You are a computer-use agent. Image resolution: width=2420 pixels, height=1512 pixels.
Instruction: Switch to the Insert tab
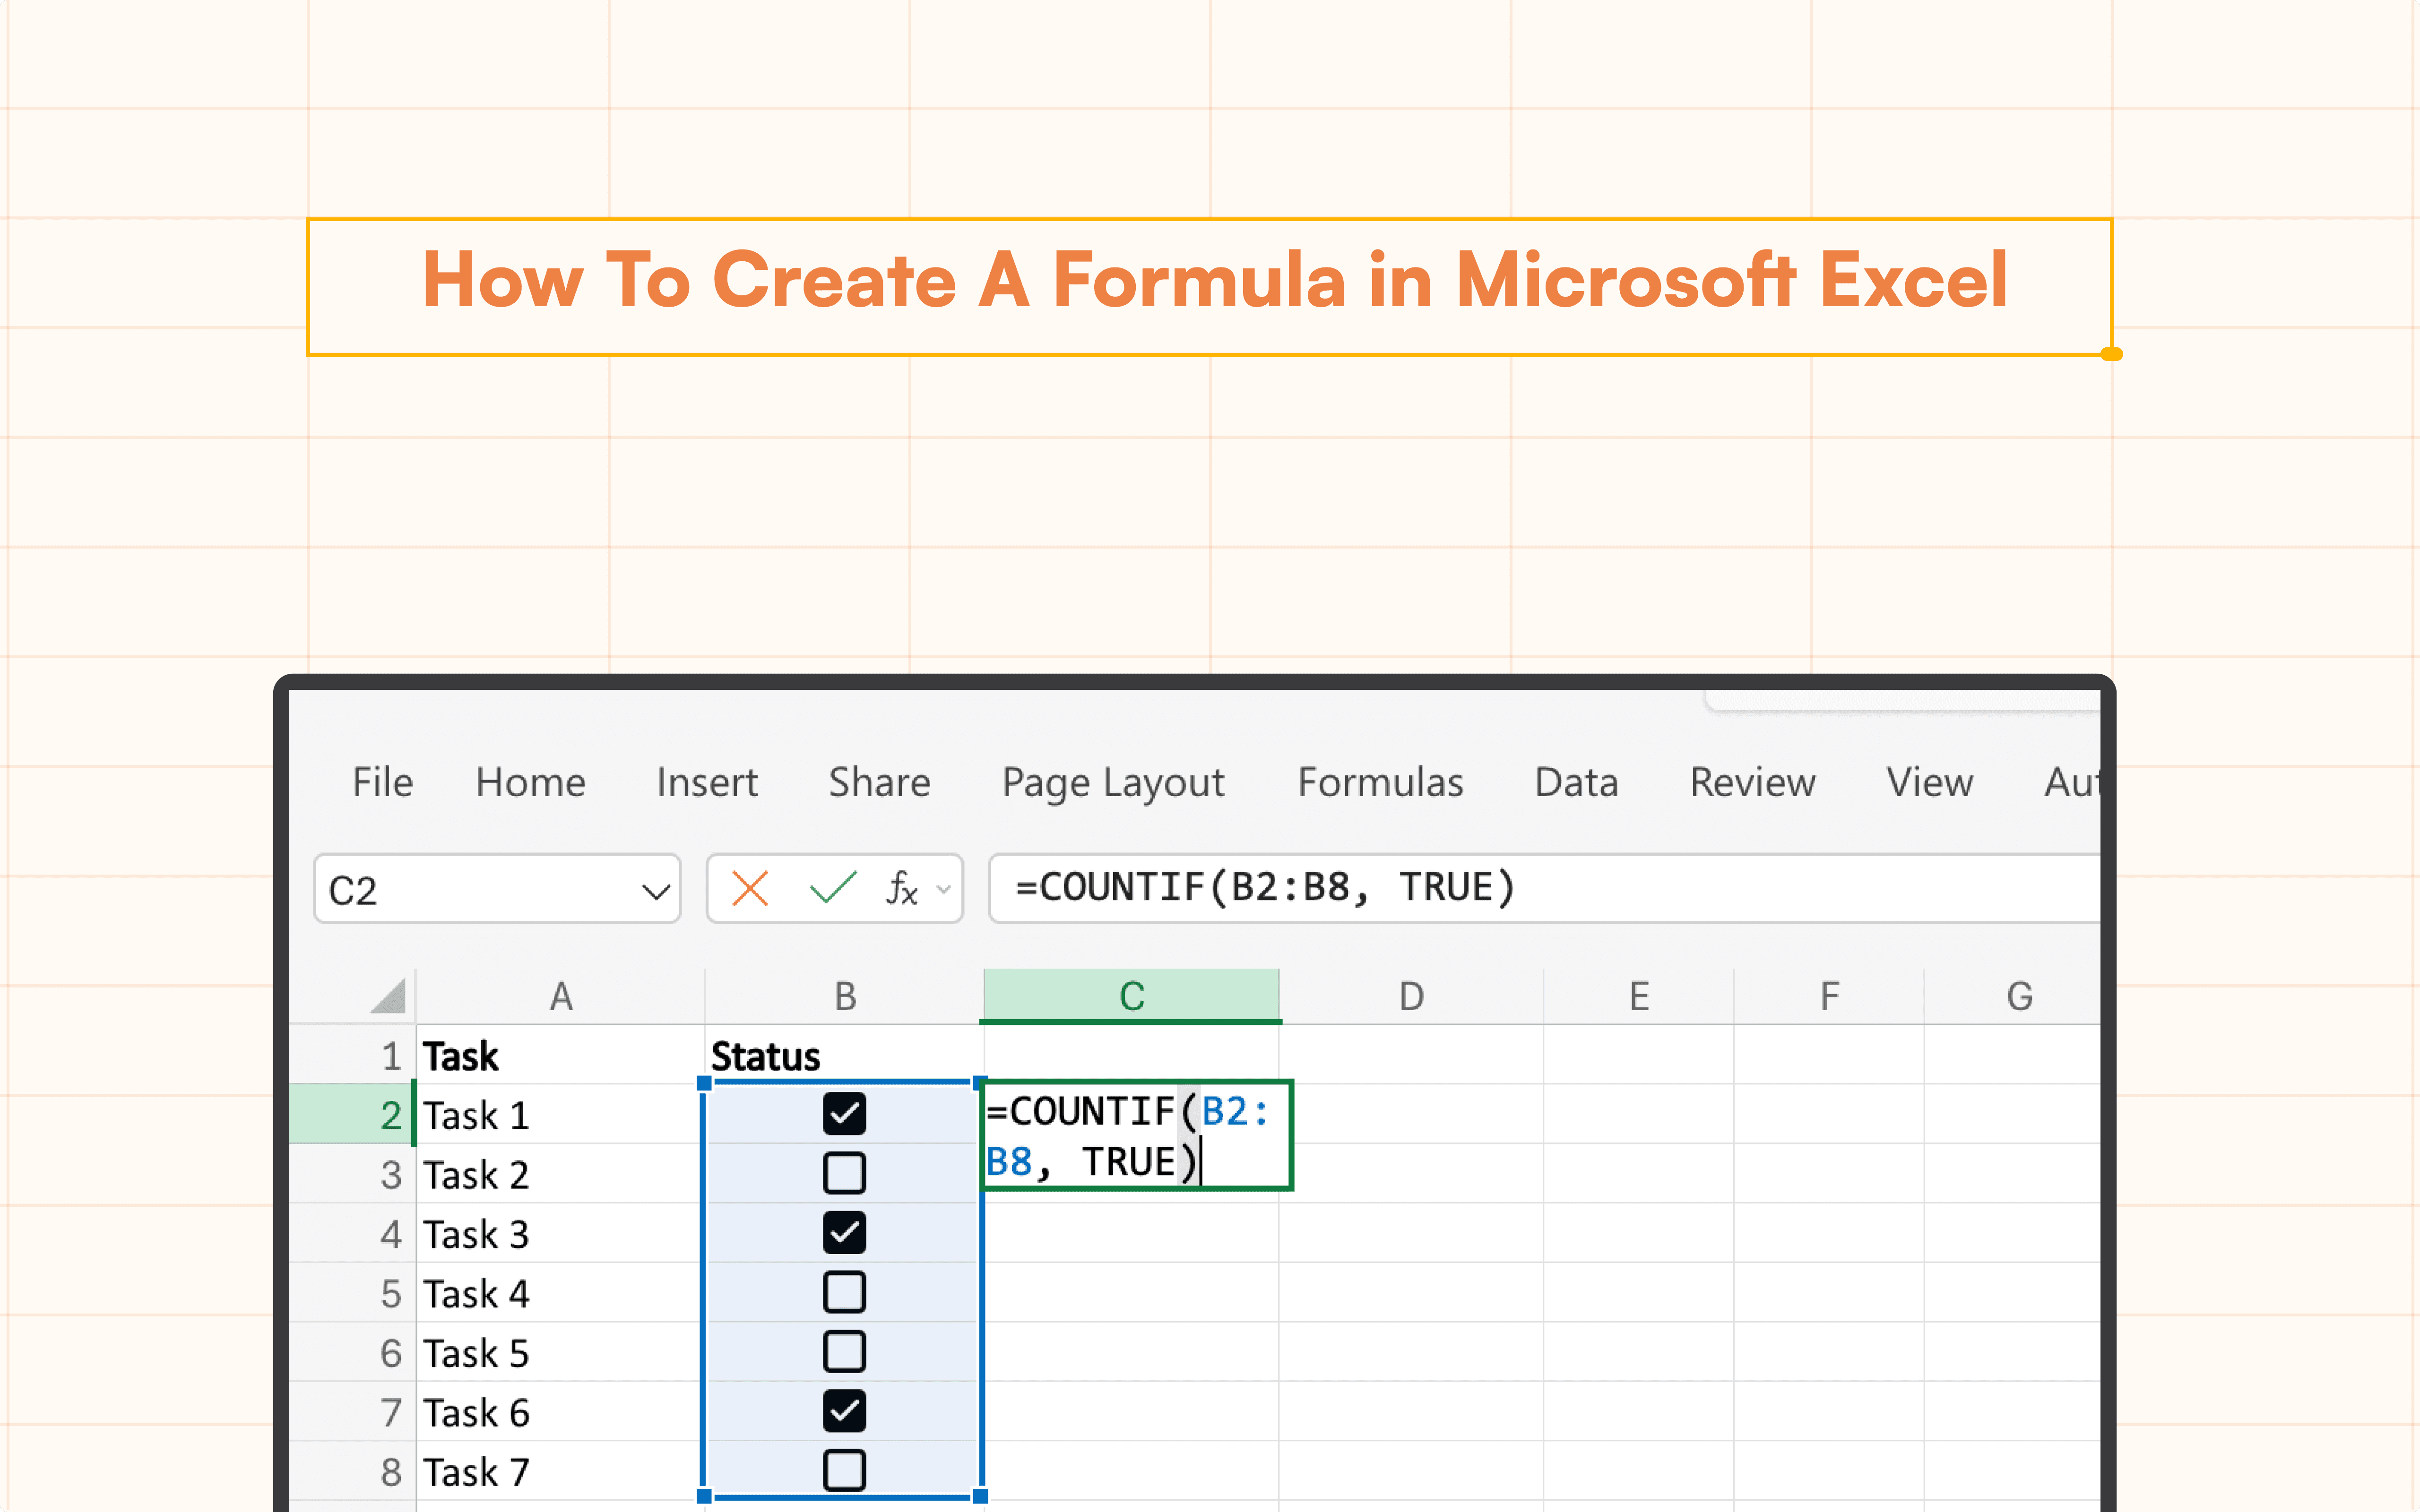[707, 782]
